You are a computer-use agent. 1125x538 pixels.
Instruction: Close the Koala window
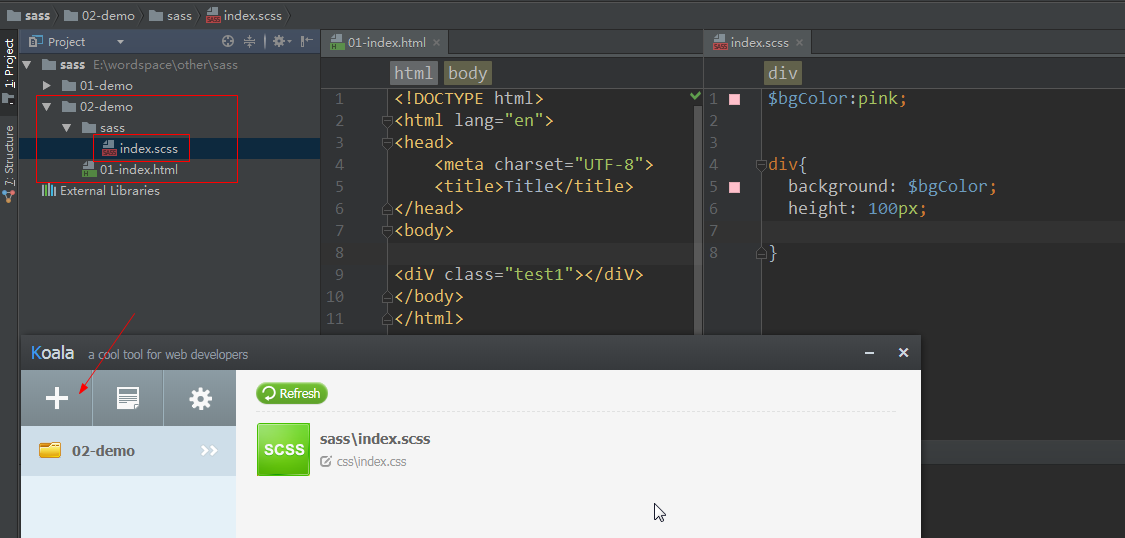click(903, 352)
